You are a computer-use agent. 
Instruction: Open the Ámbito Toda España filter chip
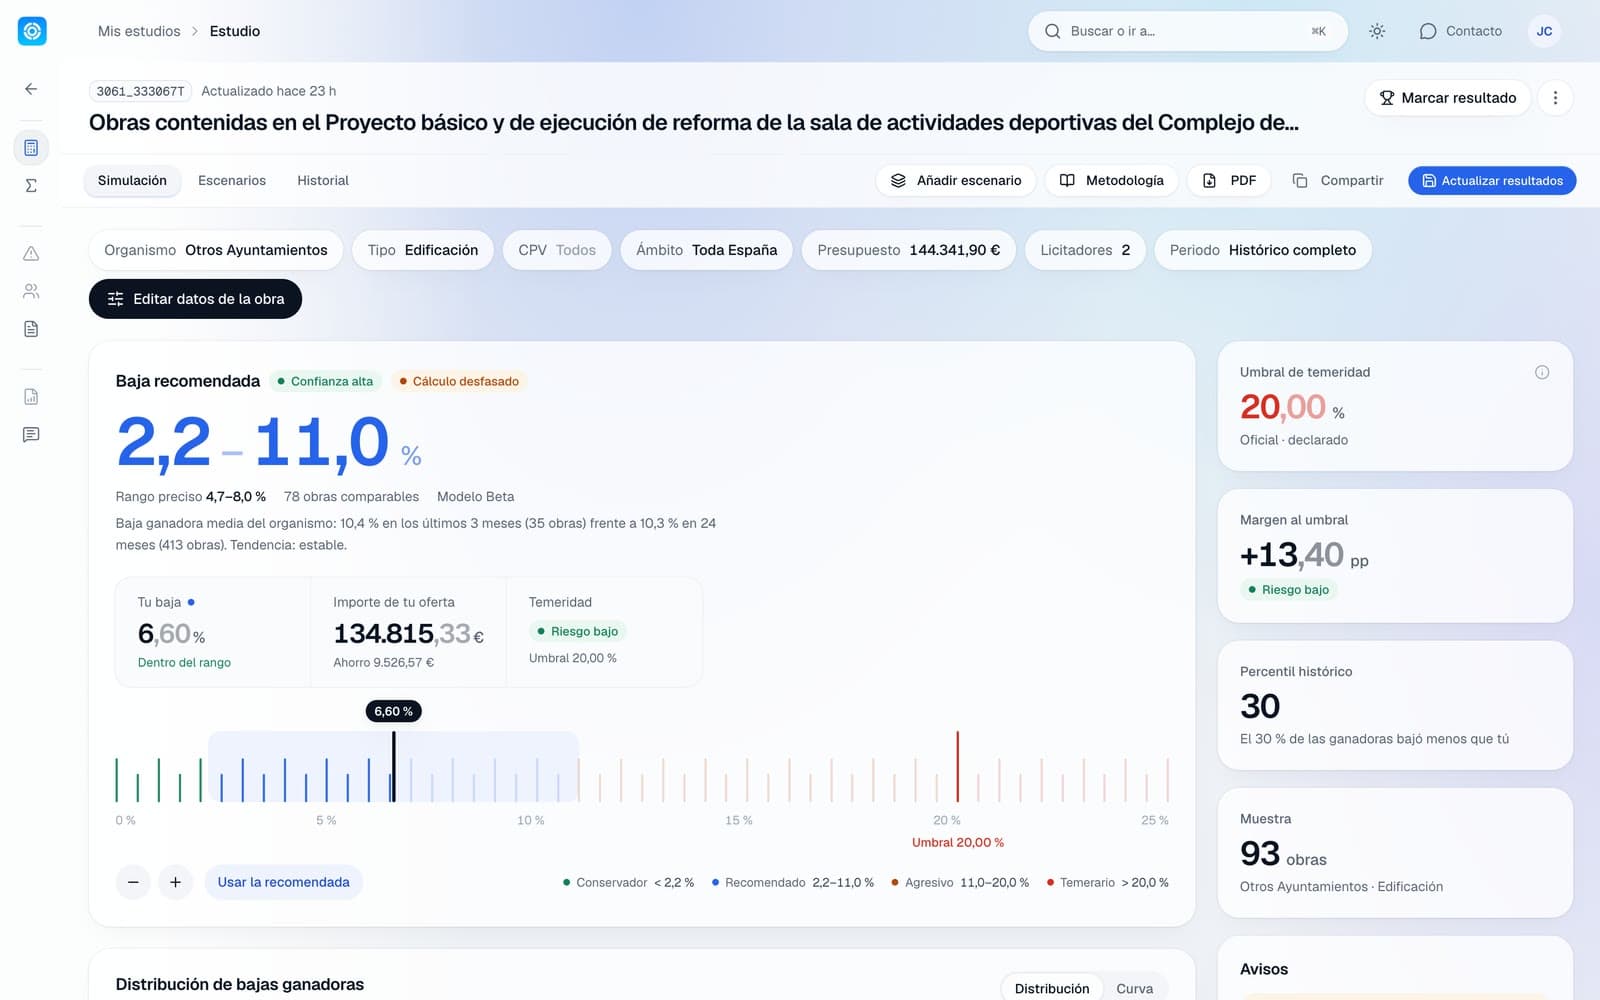click(706, 250)
